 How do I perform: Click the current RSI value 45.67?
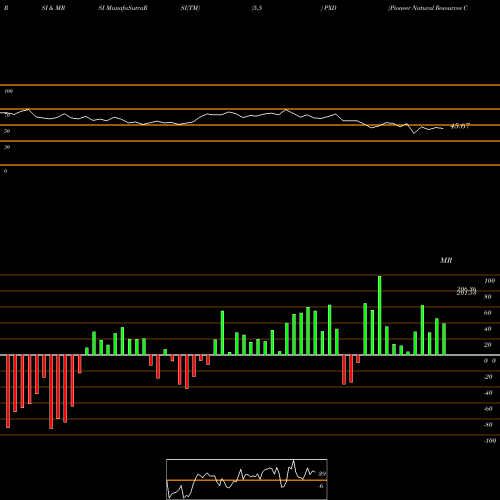460,126
